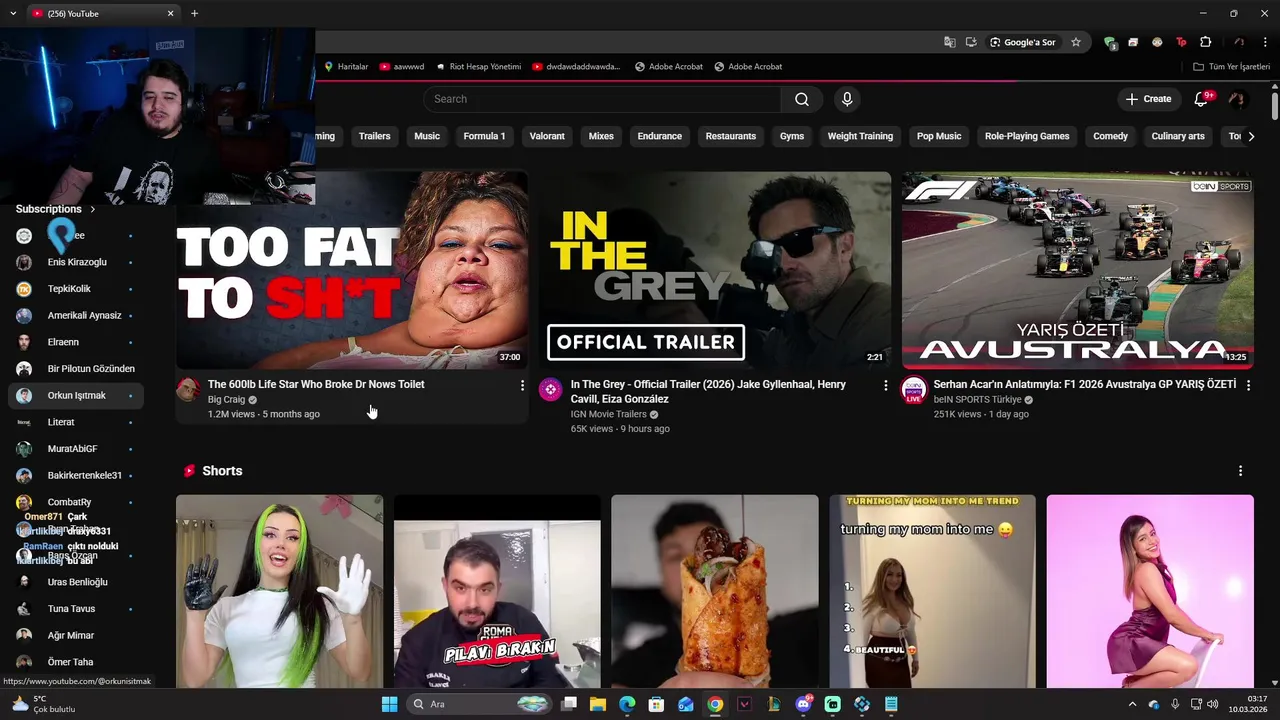
Task: Open the Riot Hesap Yönetimi bookmark
Action: pos(478,67)
